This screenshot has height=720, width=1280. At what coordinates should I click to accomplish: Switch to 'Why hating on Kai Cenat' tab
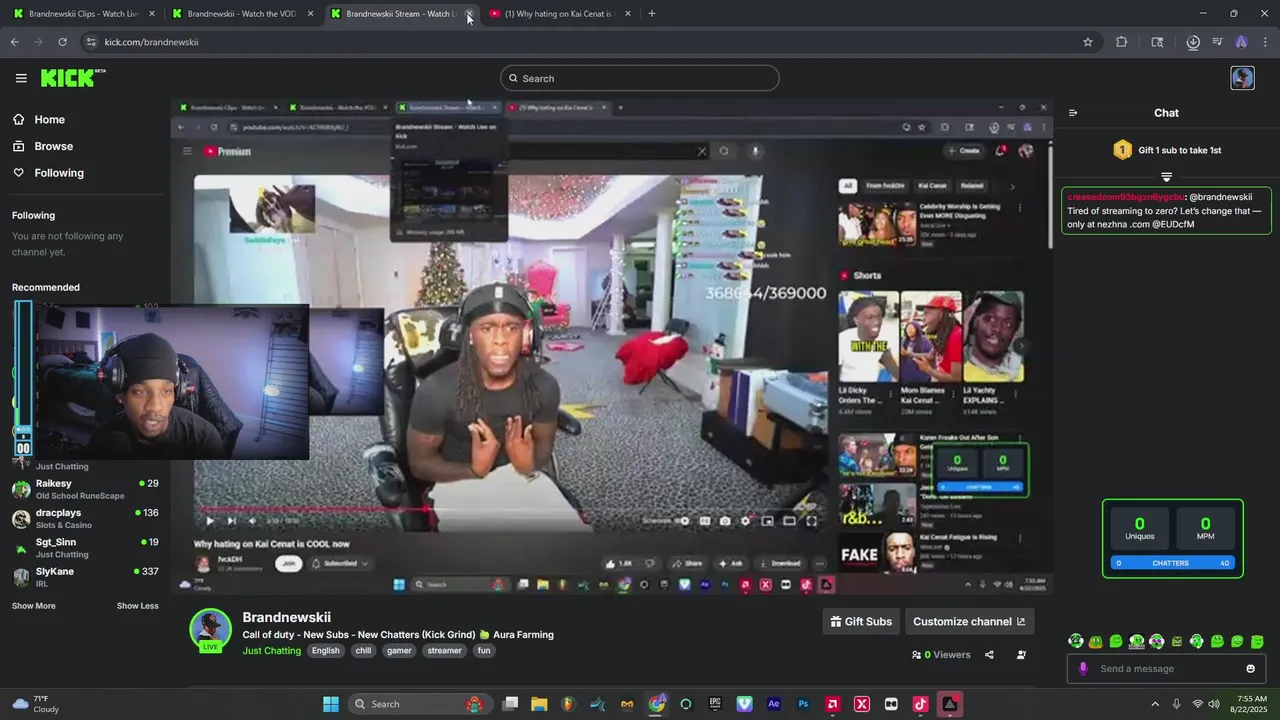[559, 14]
